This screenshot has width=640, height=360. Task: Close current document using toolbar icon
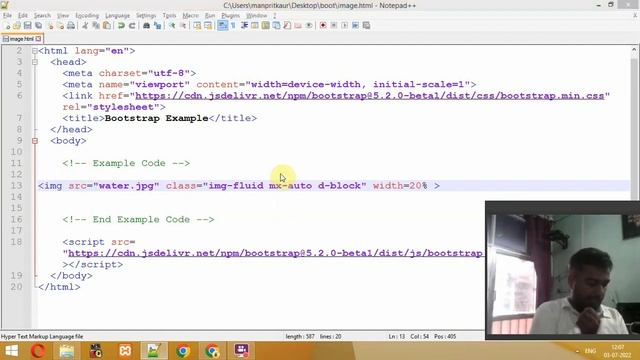click(50, 26)
